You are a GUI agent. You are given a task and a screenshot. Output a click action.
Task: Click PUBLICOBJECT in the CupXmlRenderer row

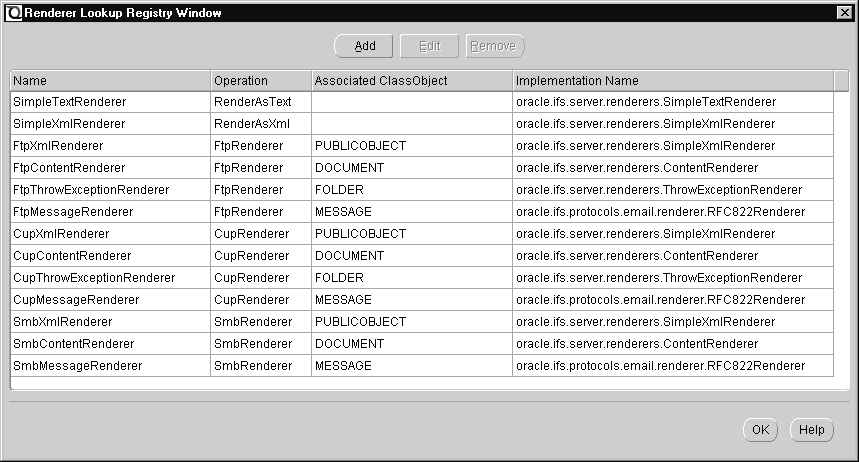412,233
